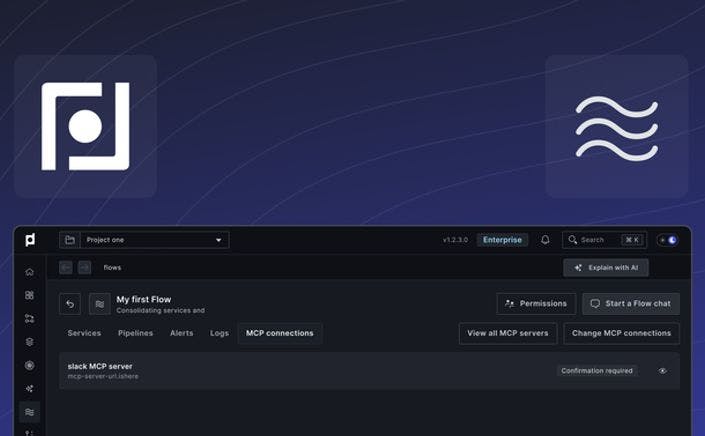The height and width of the screenshot is (436, 705).
Task: Open the layers stack sidebar icon
Action: [x=30, y=342]
